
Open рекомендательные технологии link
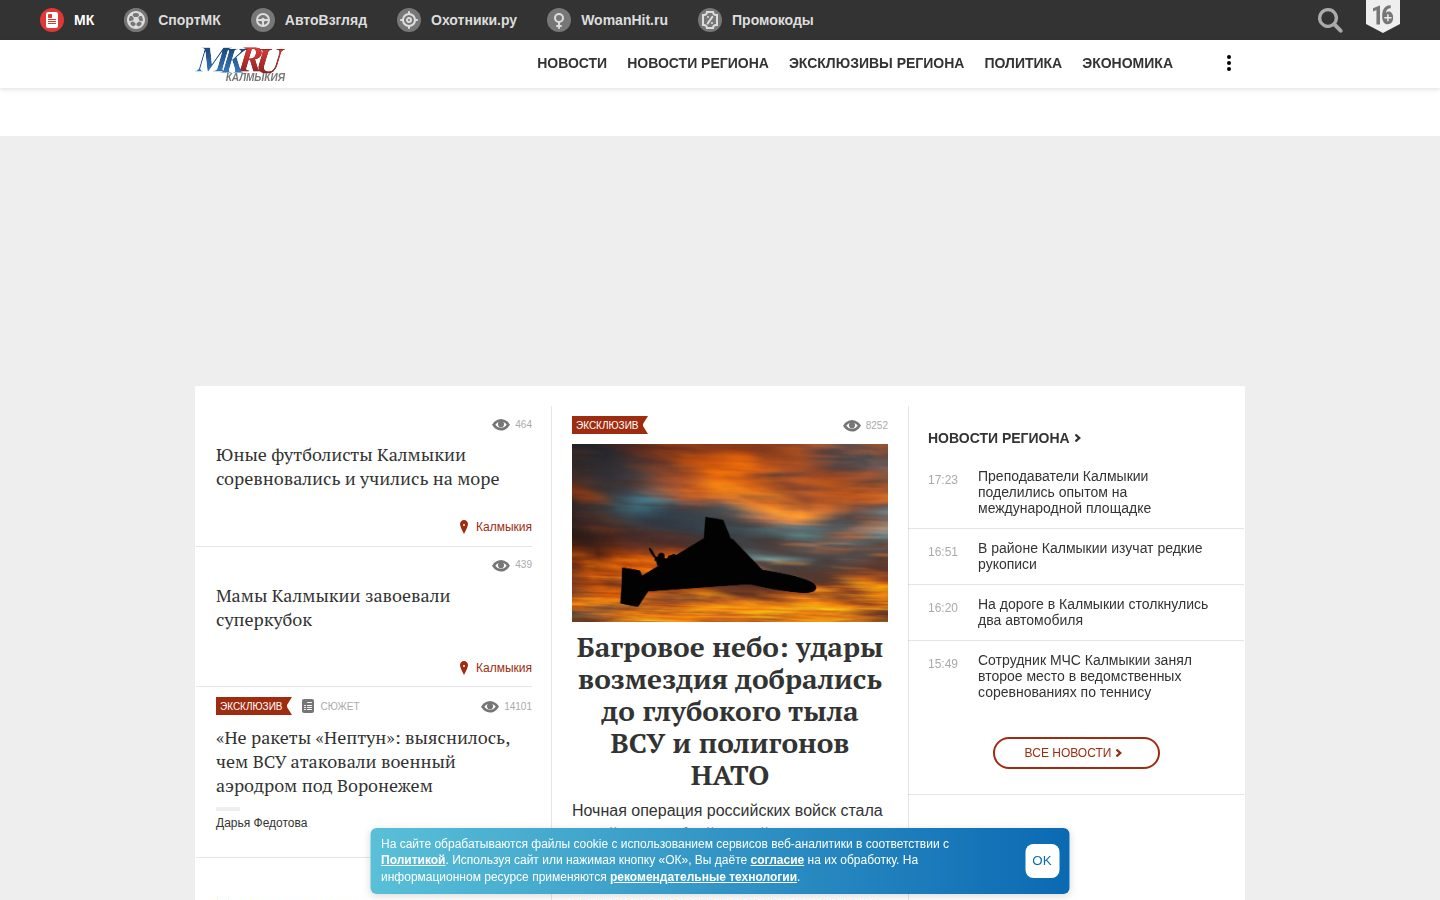(x=703, y=877)
